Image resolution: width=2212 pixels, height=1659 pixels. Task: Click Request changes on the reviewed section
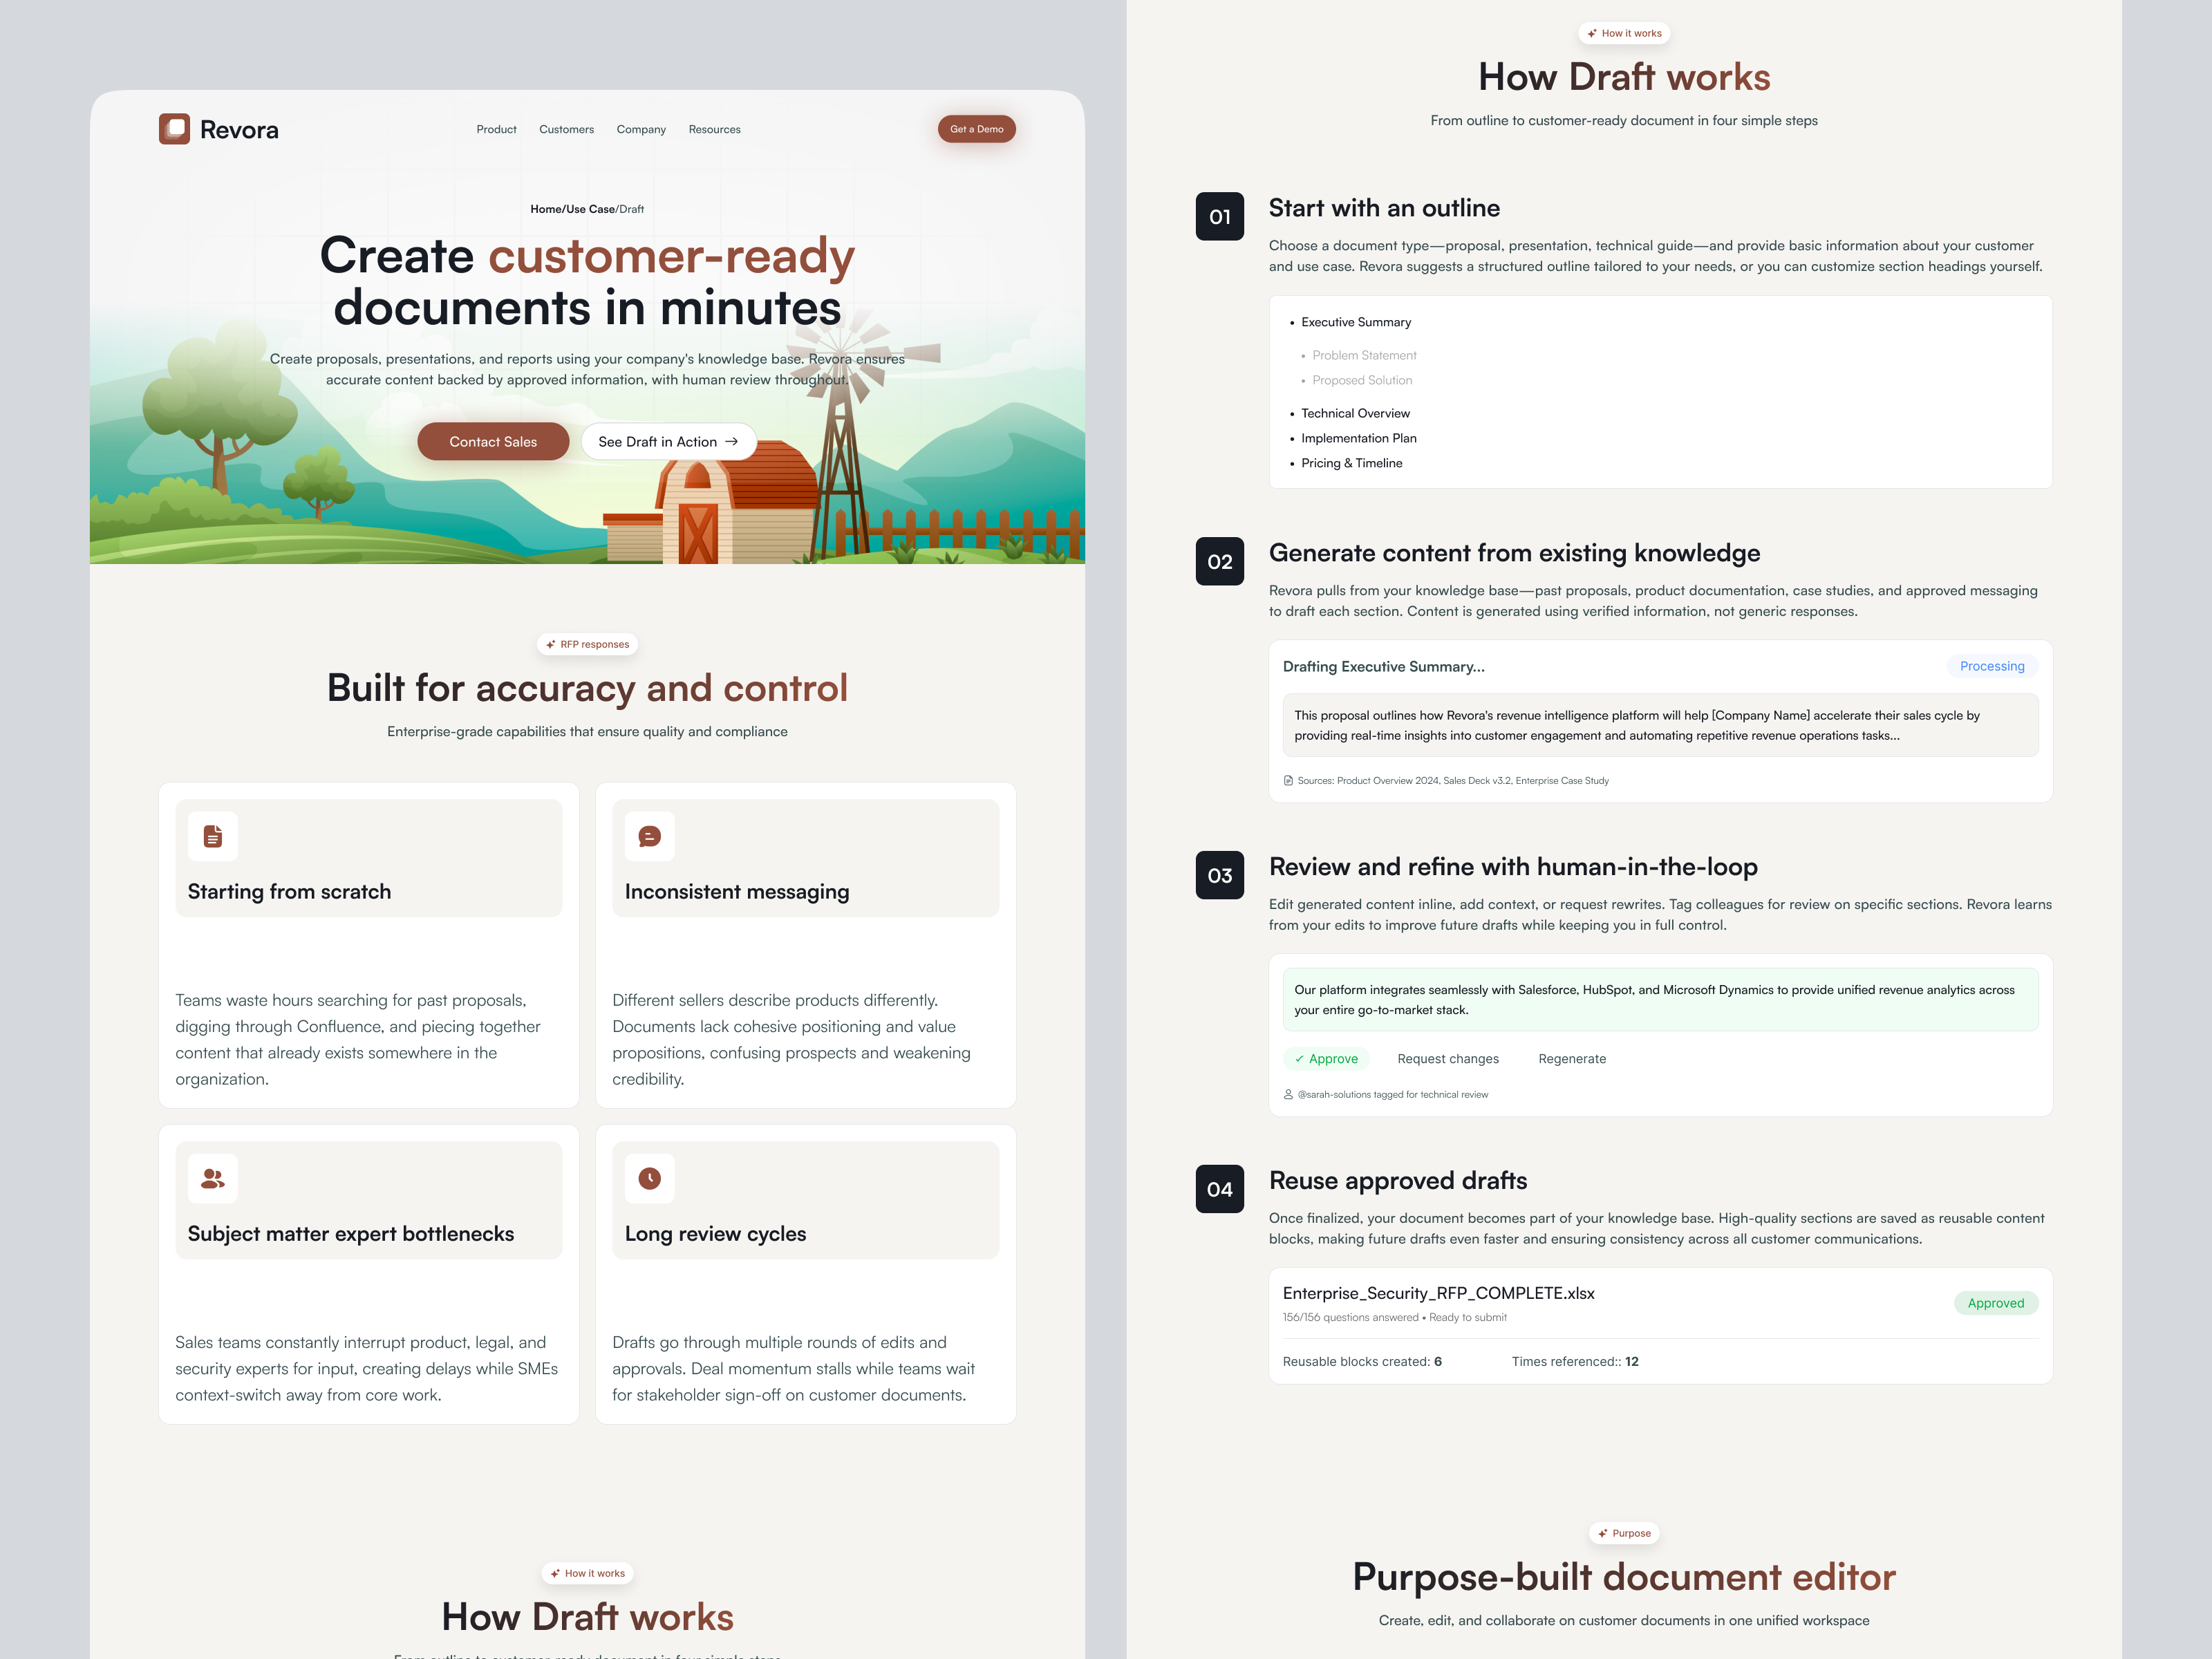click(x=1448, y=1058)
